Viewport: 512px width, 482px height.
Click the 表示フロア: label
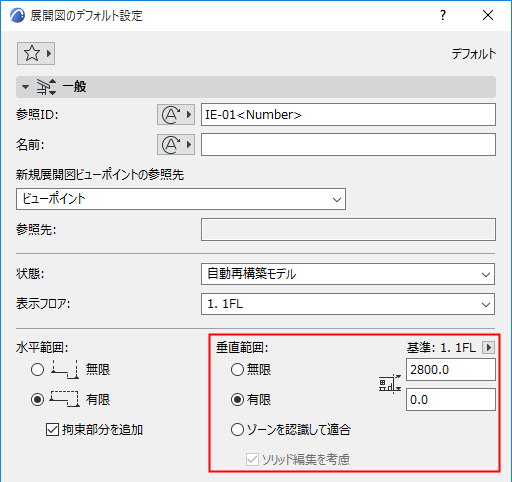[x=43, y=304]
